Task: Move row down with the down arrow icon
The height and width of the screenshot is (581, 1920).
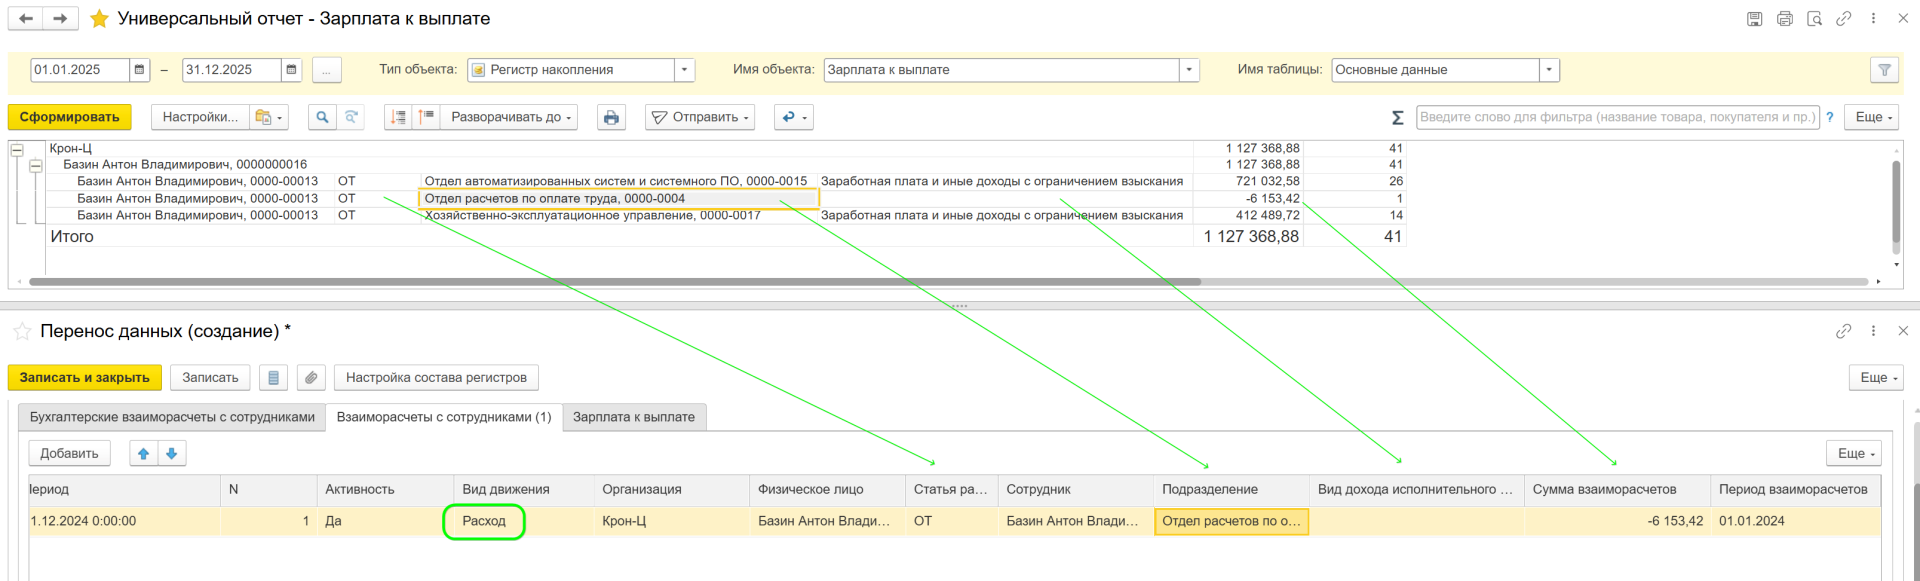Action: 172,454
